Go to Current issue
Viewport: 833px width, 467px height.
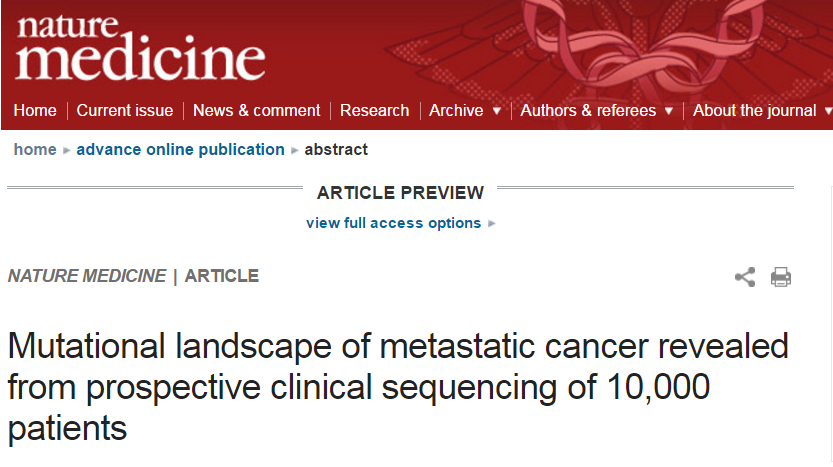pyautogui.click(x=125, y=111)
